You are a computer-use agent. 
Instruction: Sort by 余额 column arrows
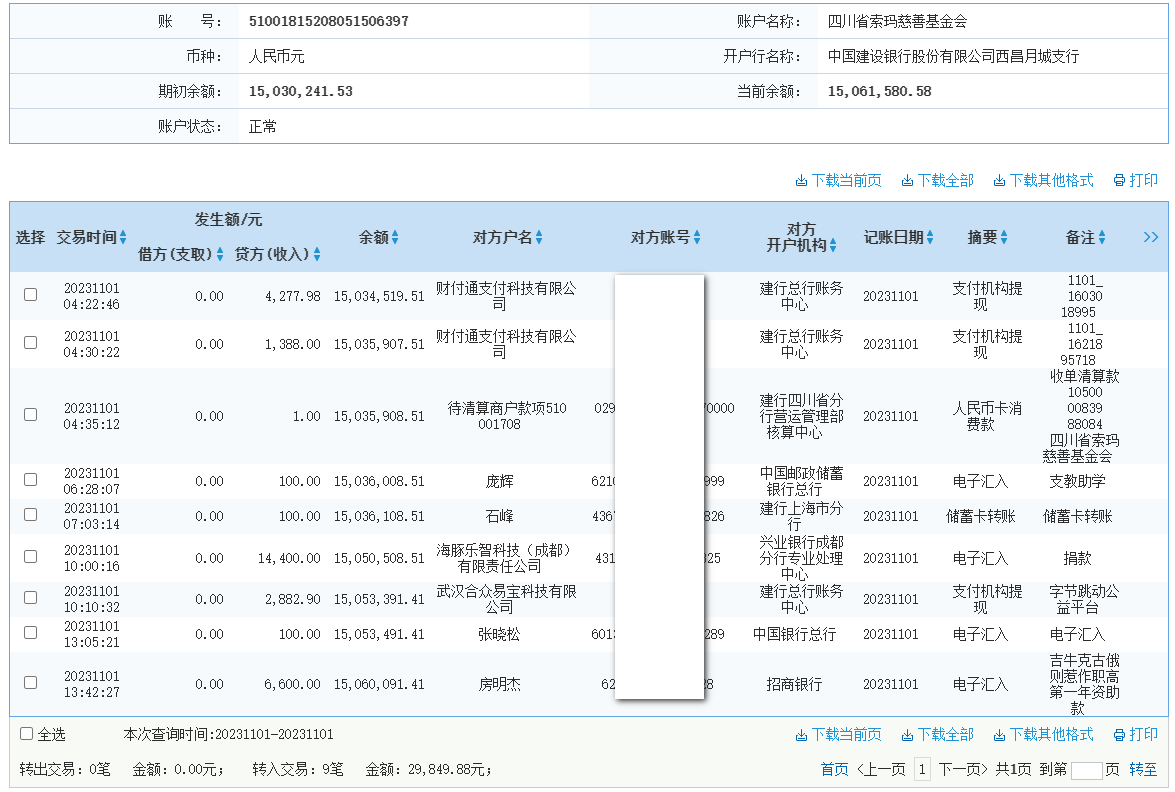click(395, 238)
